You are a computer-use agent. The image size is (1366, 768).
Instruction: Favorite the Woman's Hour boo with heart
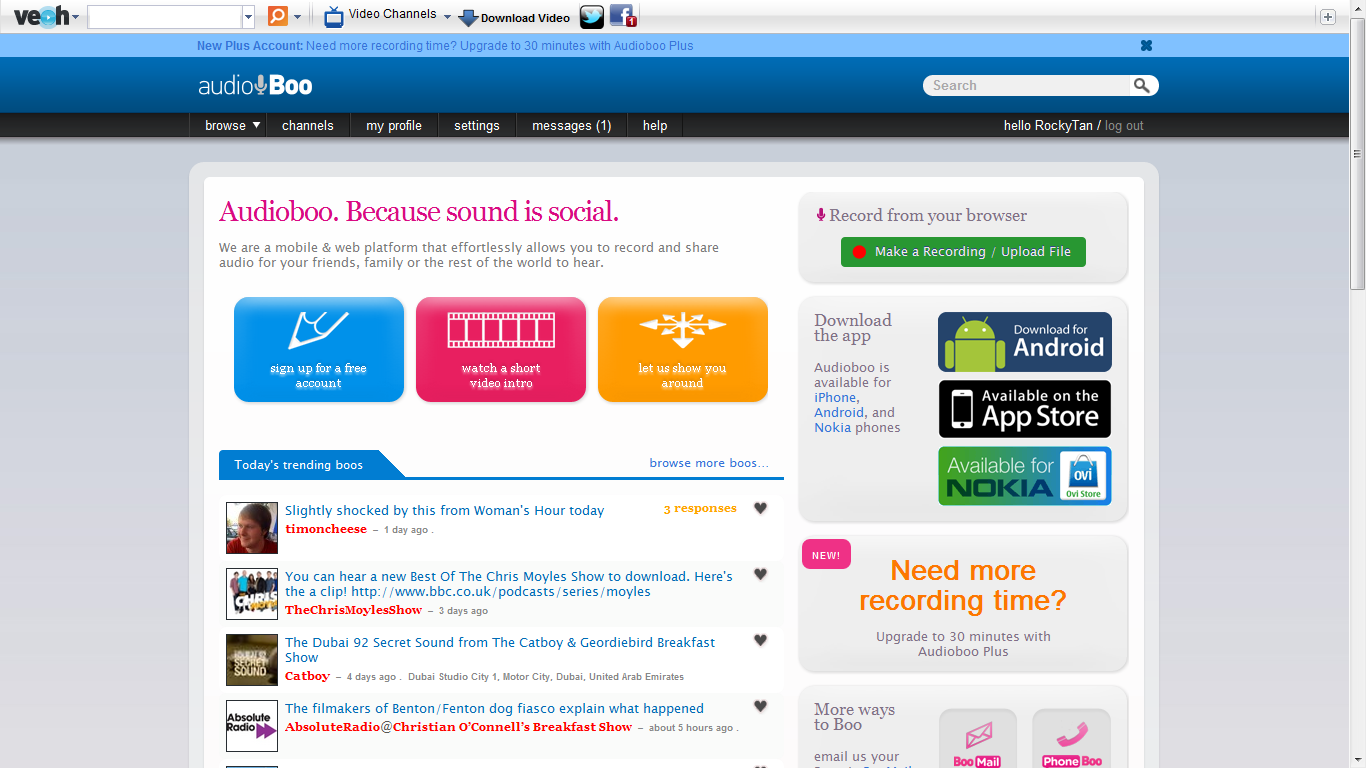point(760,508)
